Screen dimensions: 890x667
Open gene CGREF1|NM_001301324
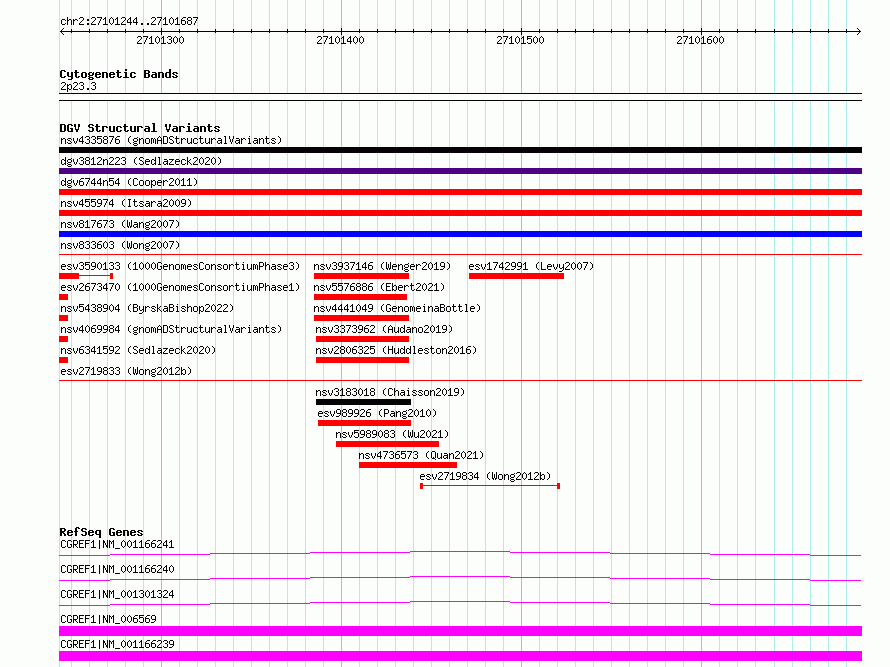(117, 594)
